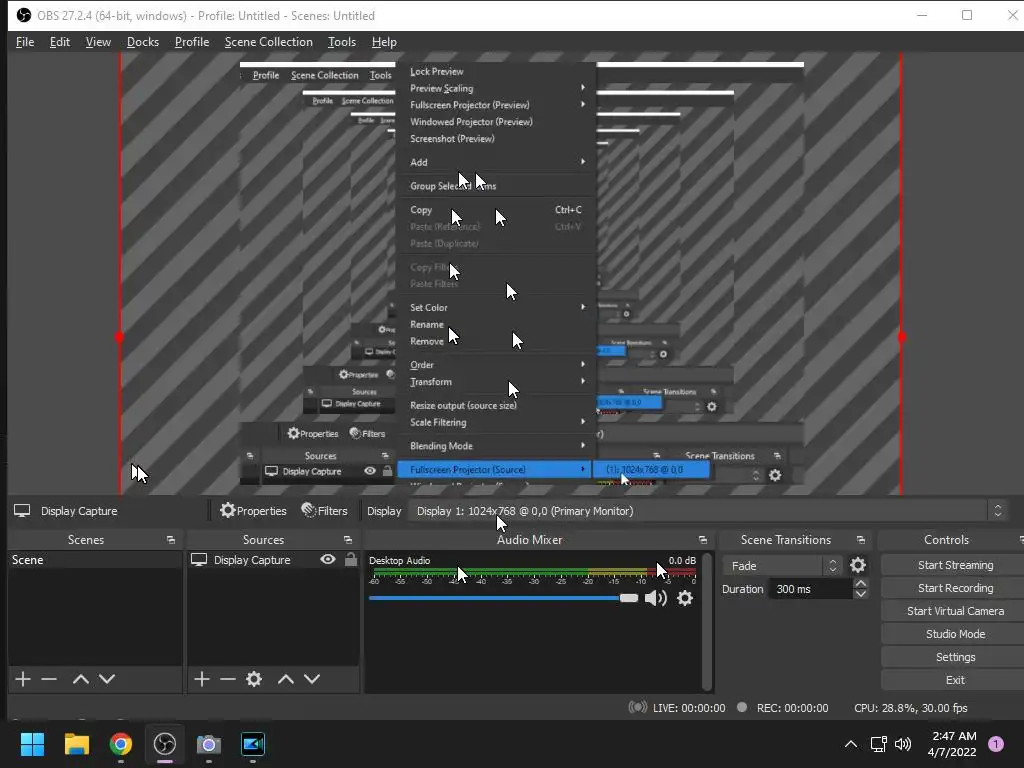Increase transition Duration with up arrow

point(861,584)
